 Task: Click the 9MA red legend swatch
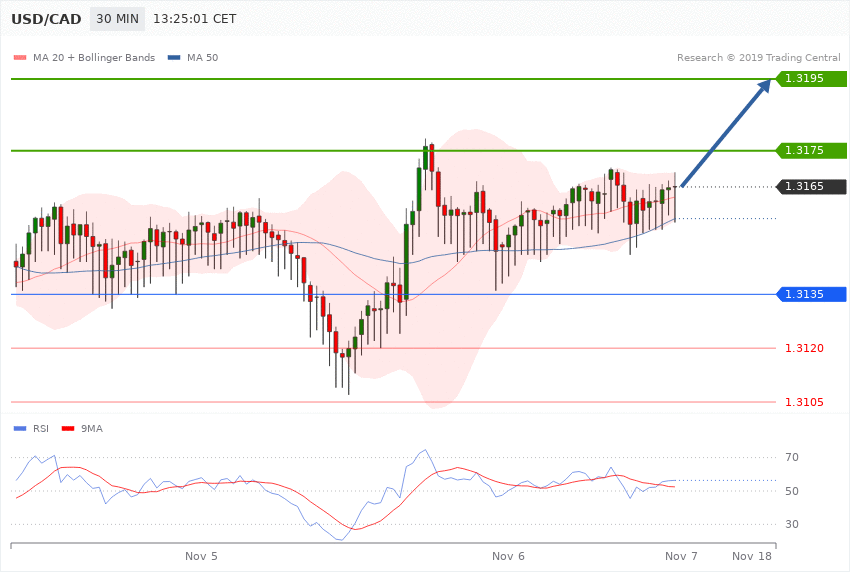pos(68,429)
